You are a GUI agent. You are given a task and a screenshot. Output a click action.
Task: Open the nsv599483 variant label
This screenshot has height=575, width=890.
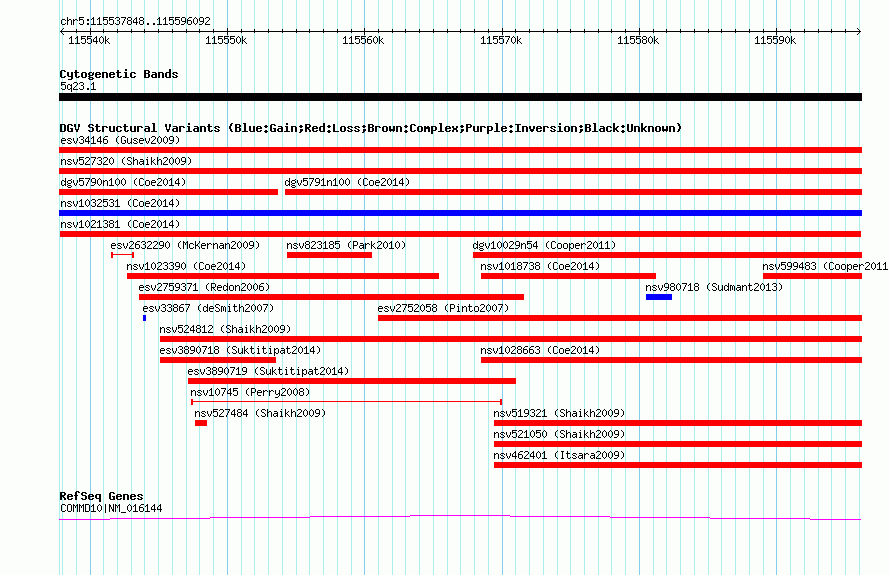click(x=826, y=266)
